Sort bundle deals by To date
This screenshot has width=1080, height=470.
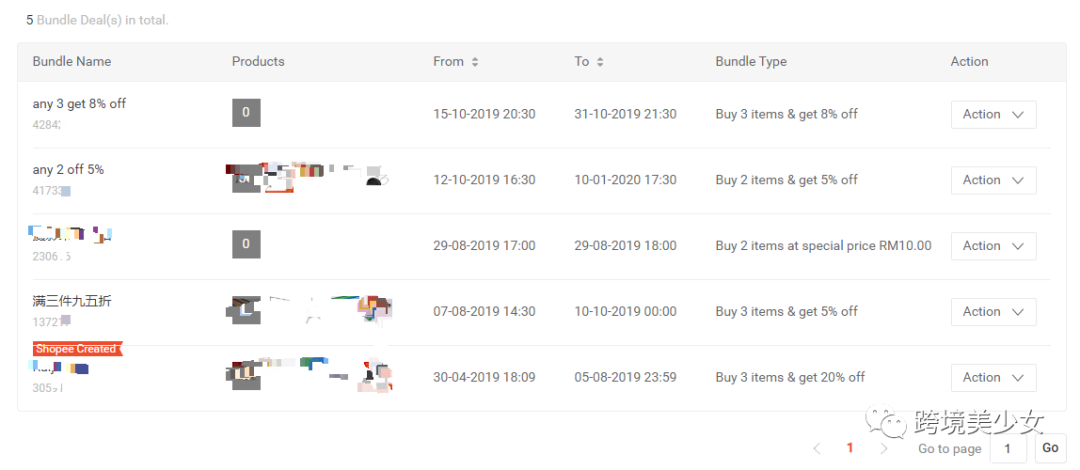(x=600, y=62)
